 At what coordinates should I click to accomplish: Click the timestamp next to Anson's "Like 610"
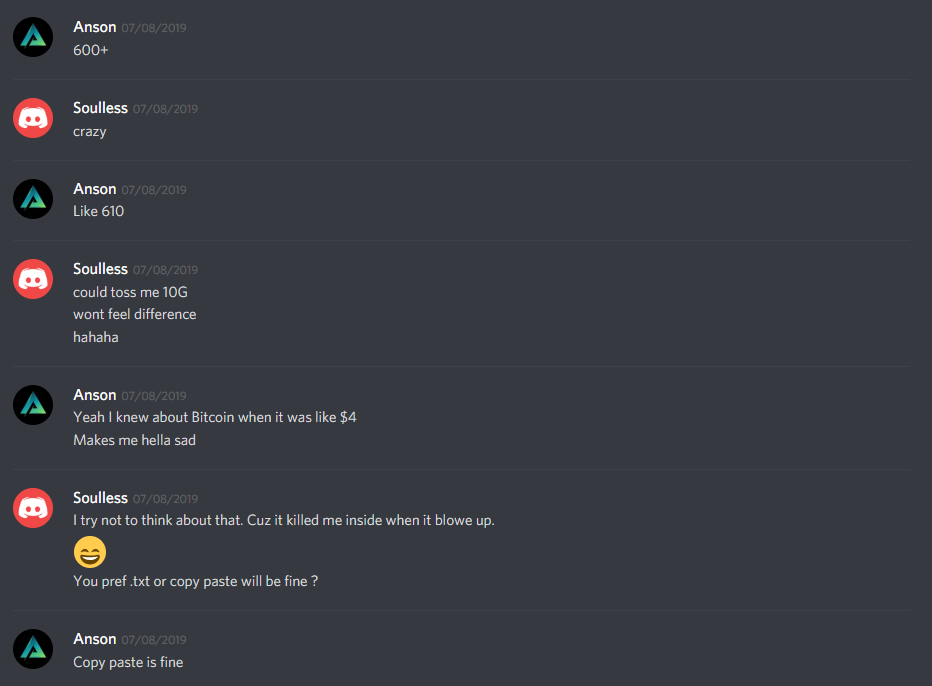pos(154,190)
